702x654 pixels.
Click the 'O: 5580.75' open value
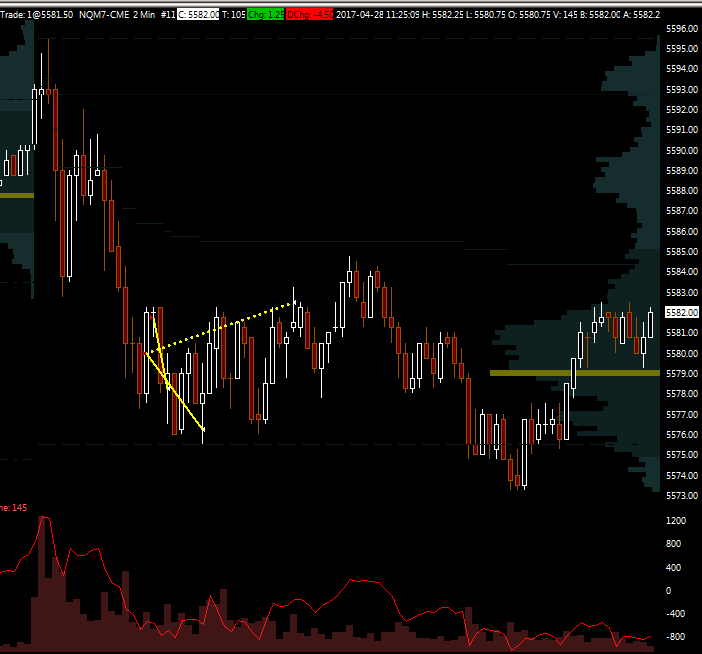tap(529, 15)
